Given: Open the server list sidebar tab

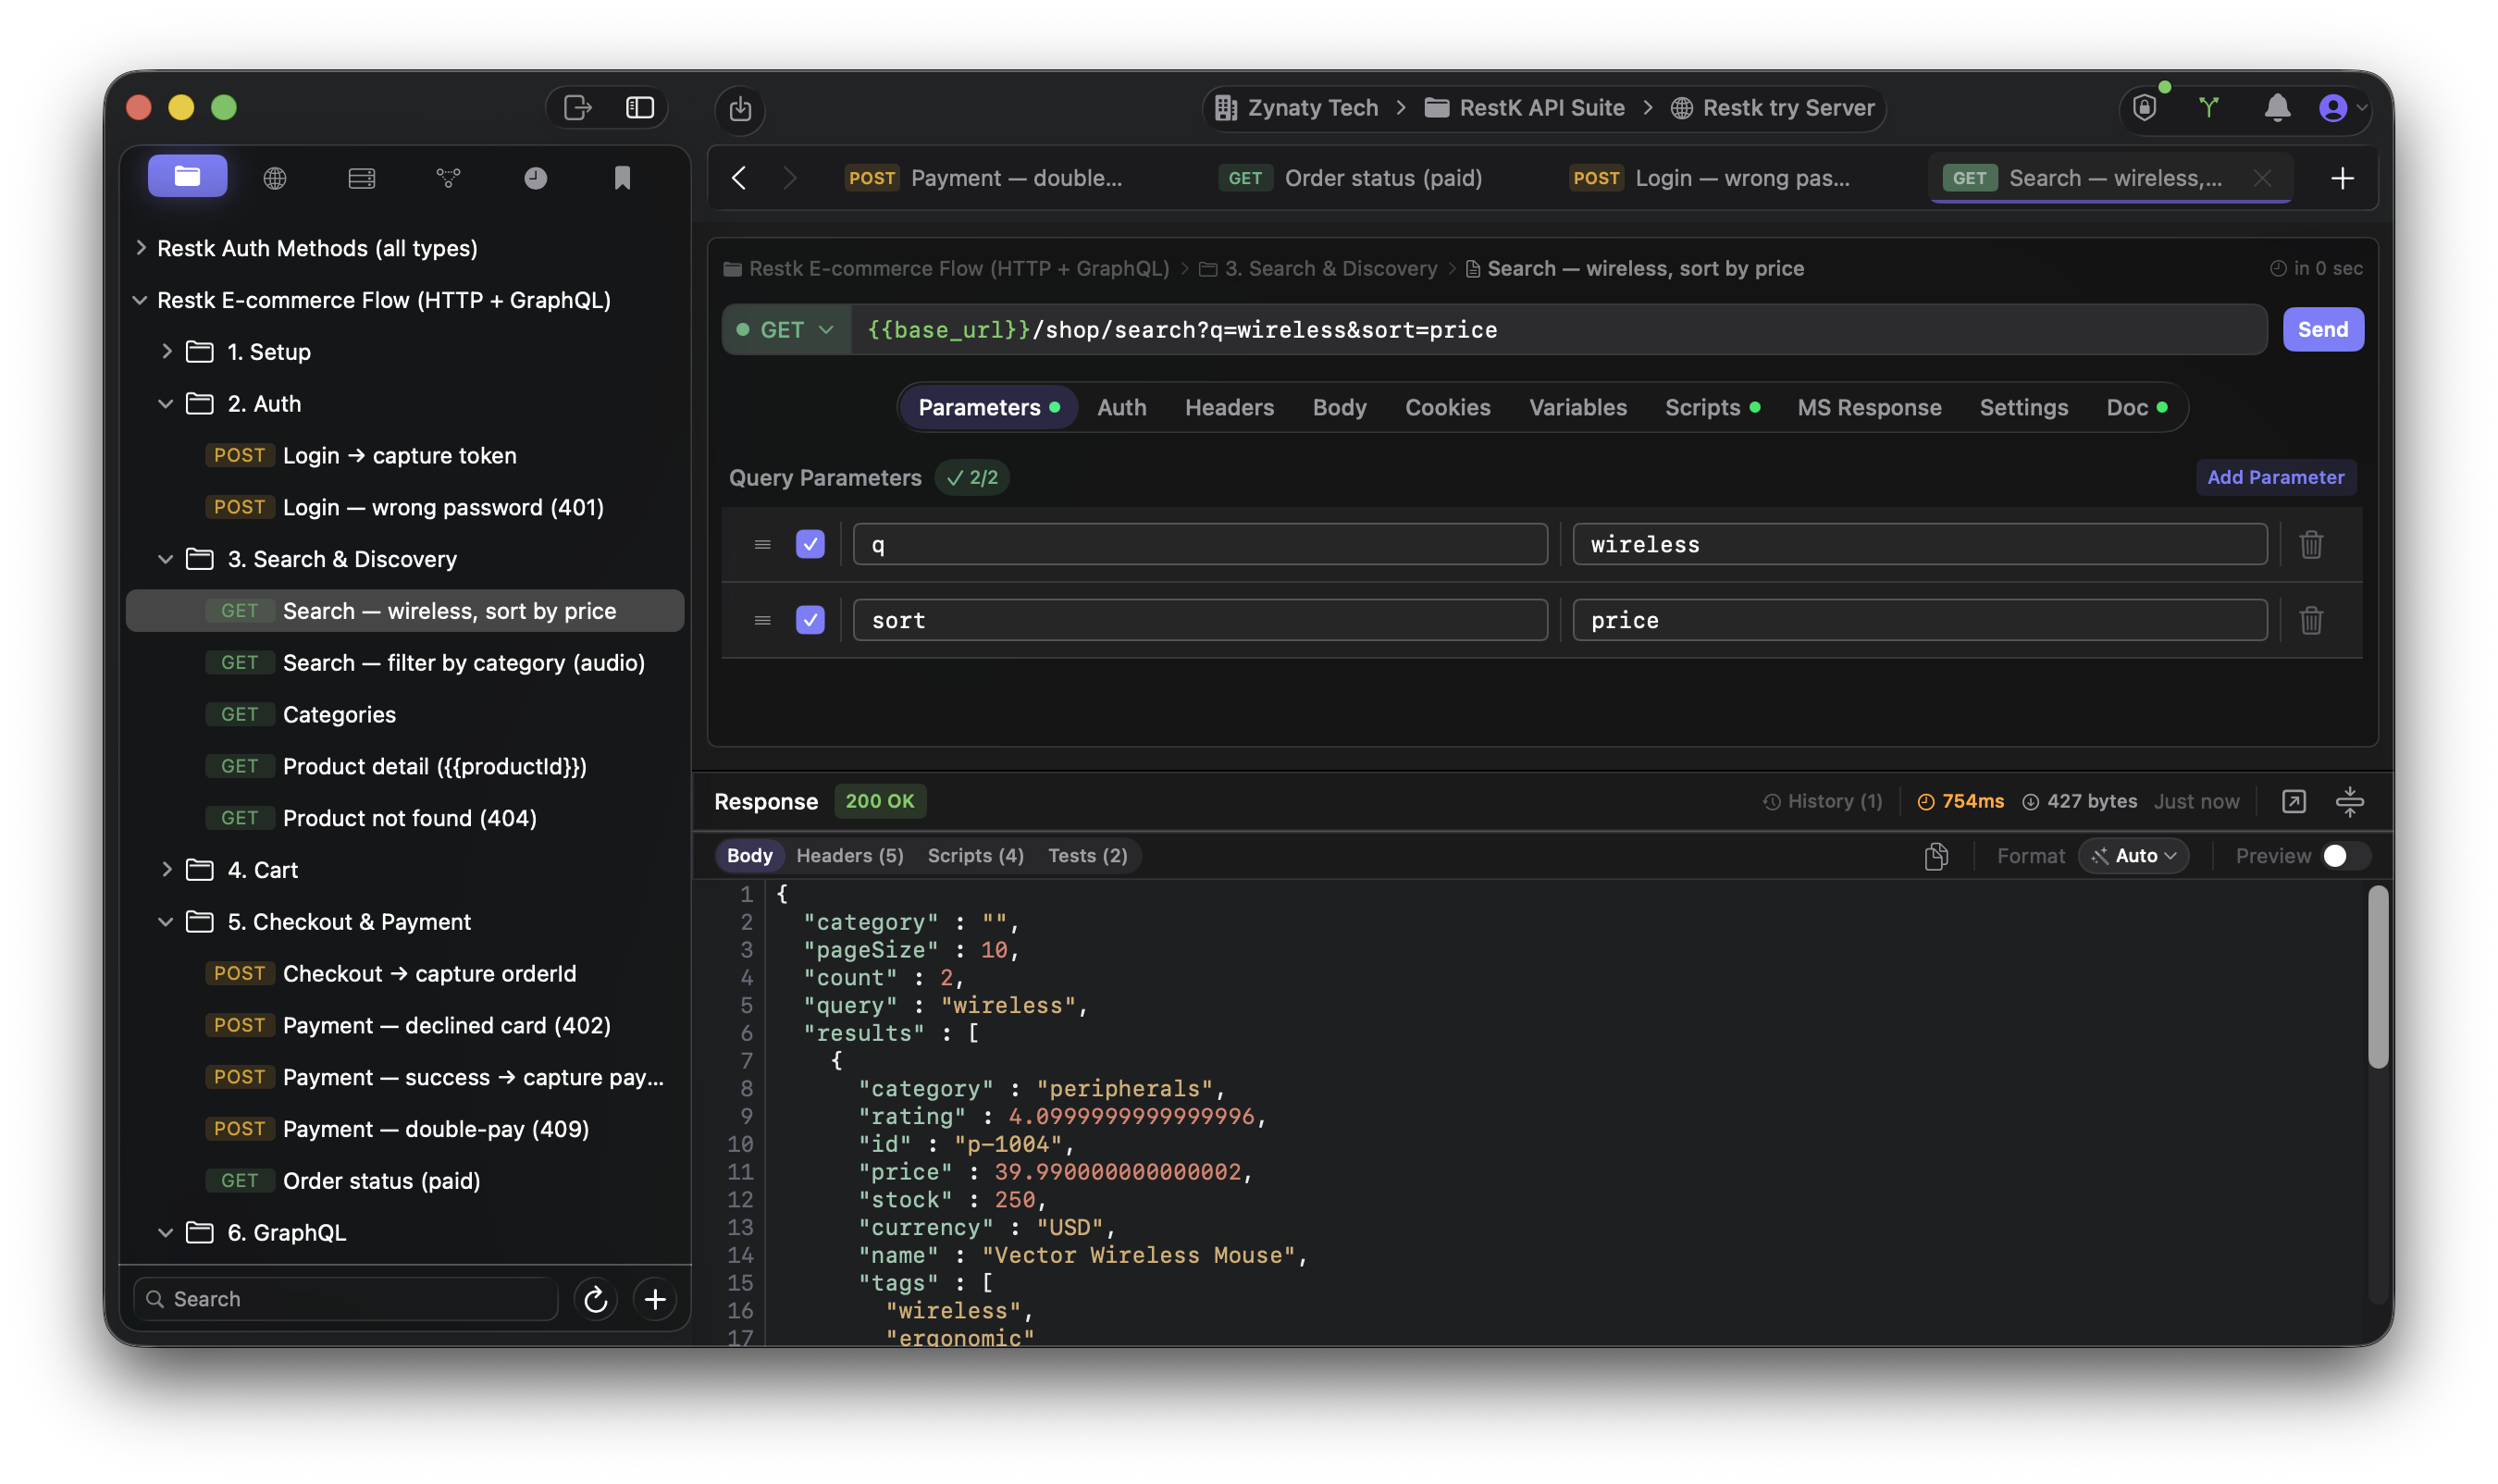Looking at the screenshot, I should [361, 178].
